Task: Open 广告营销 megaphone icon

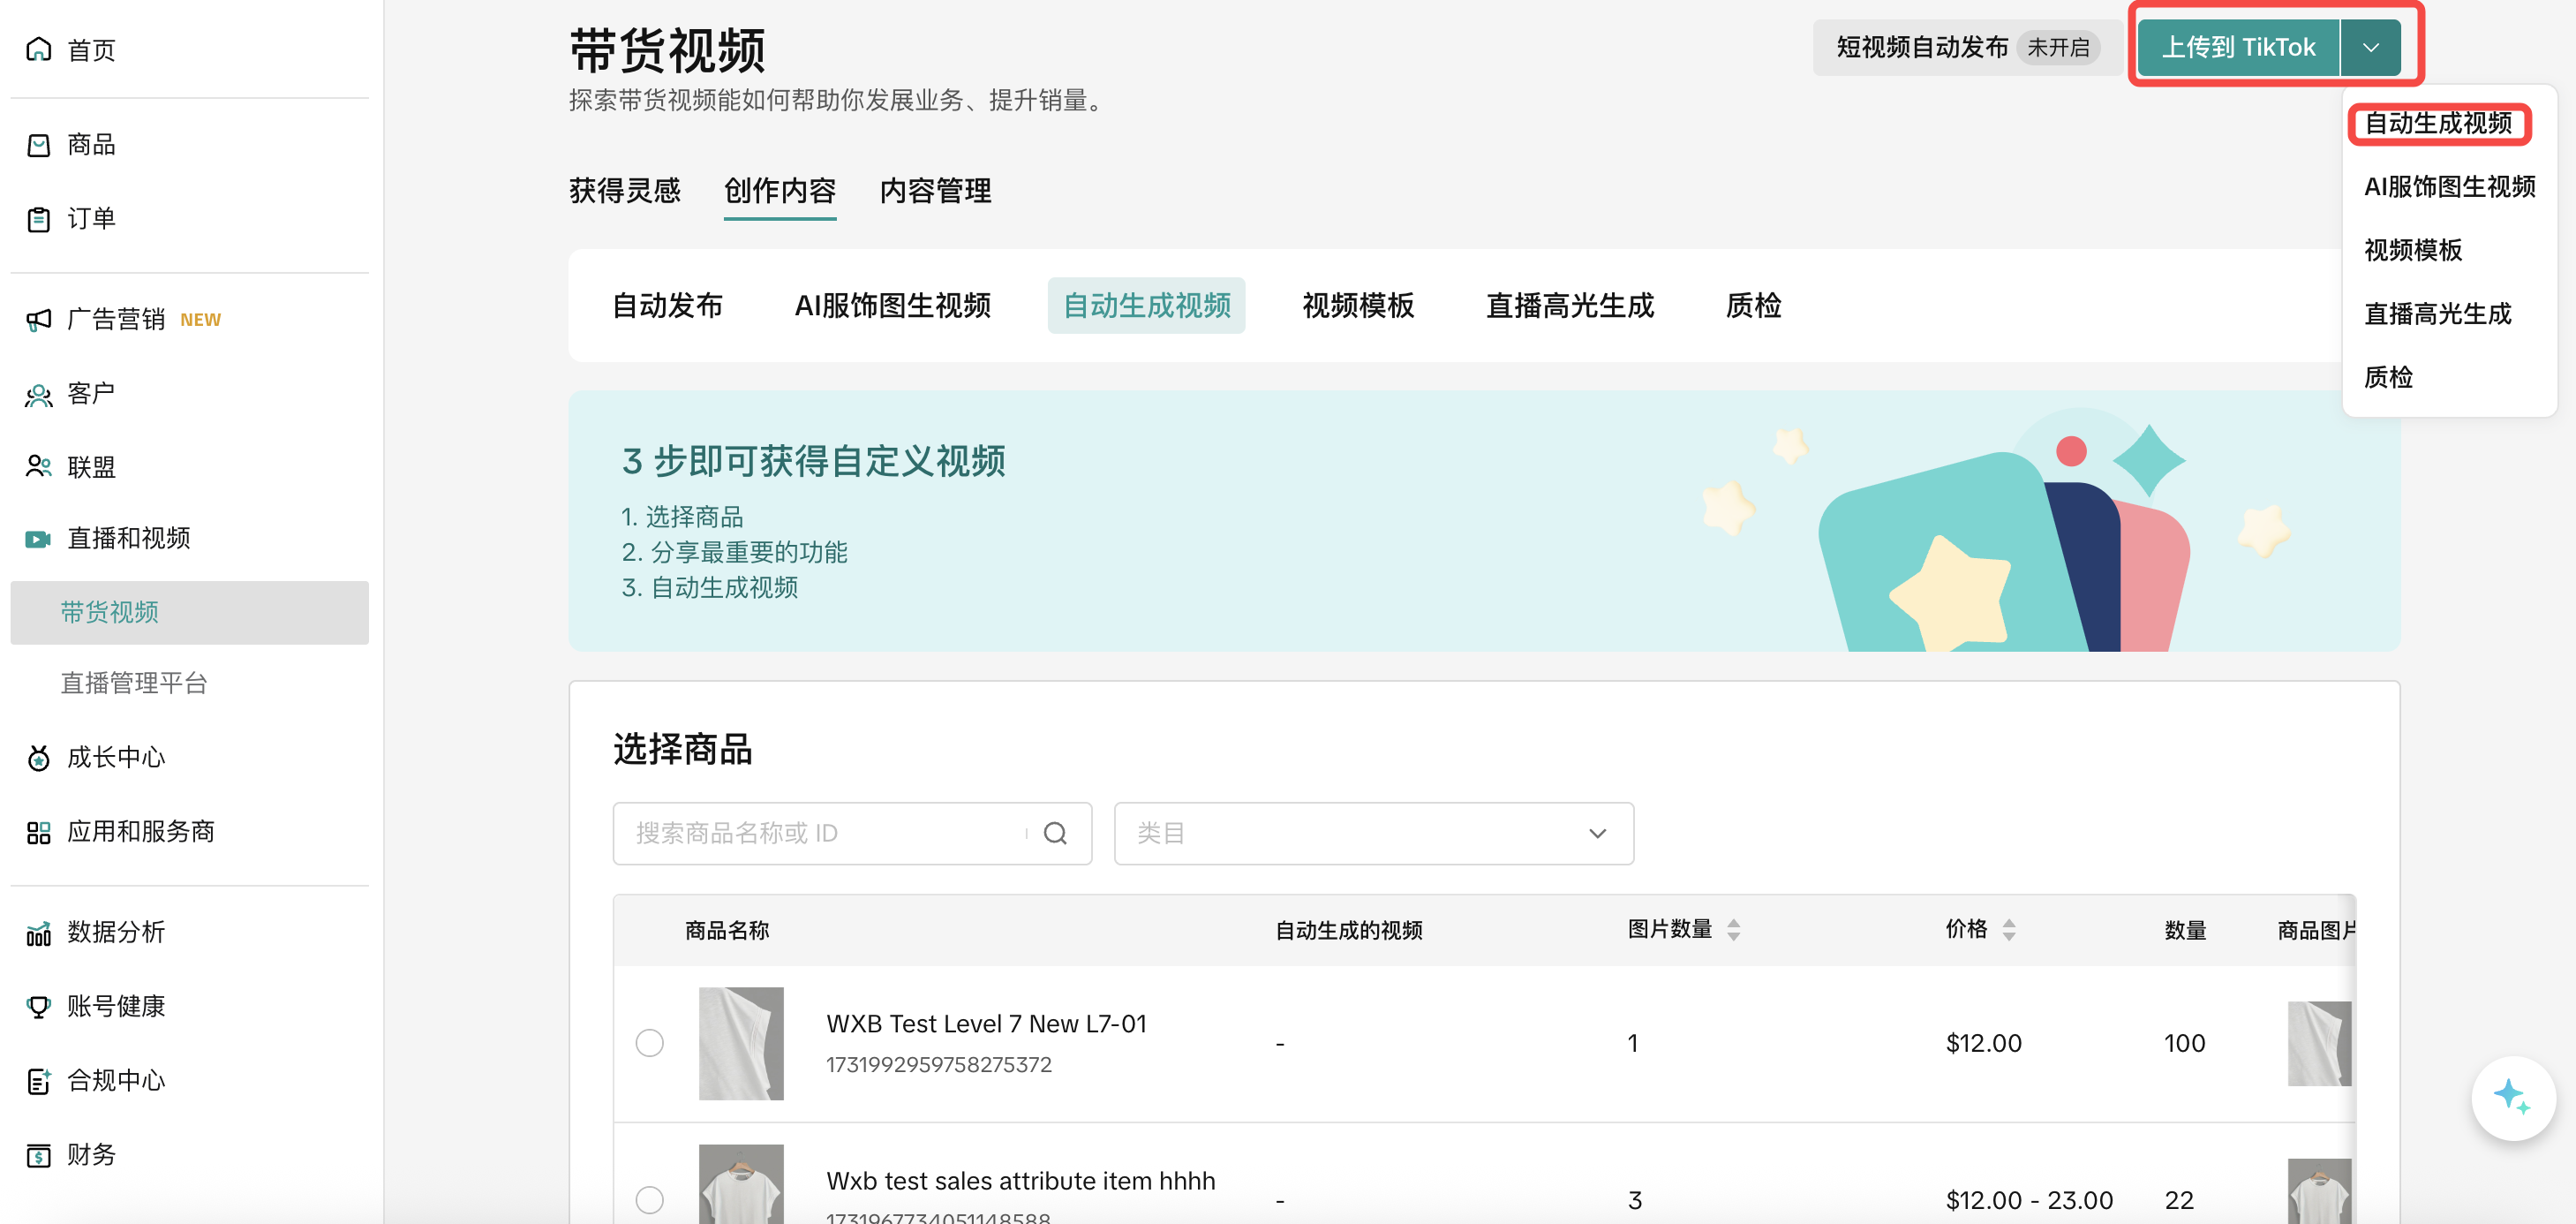Action: point(38,319)
